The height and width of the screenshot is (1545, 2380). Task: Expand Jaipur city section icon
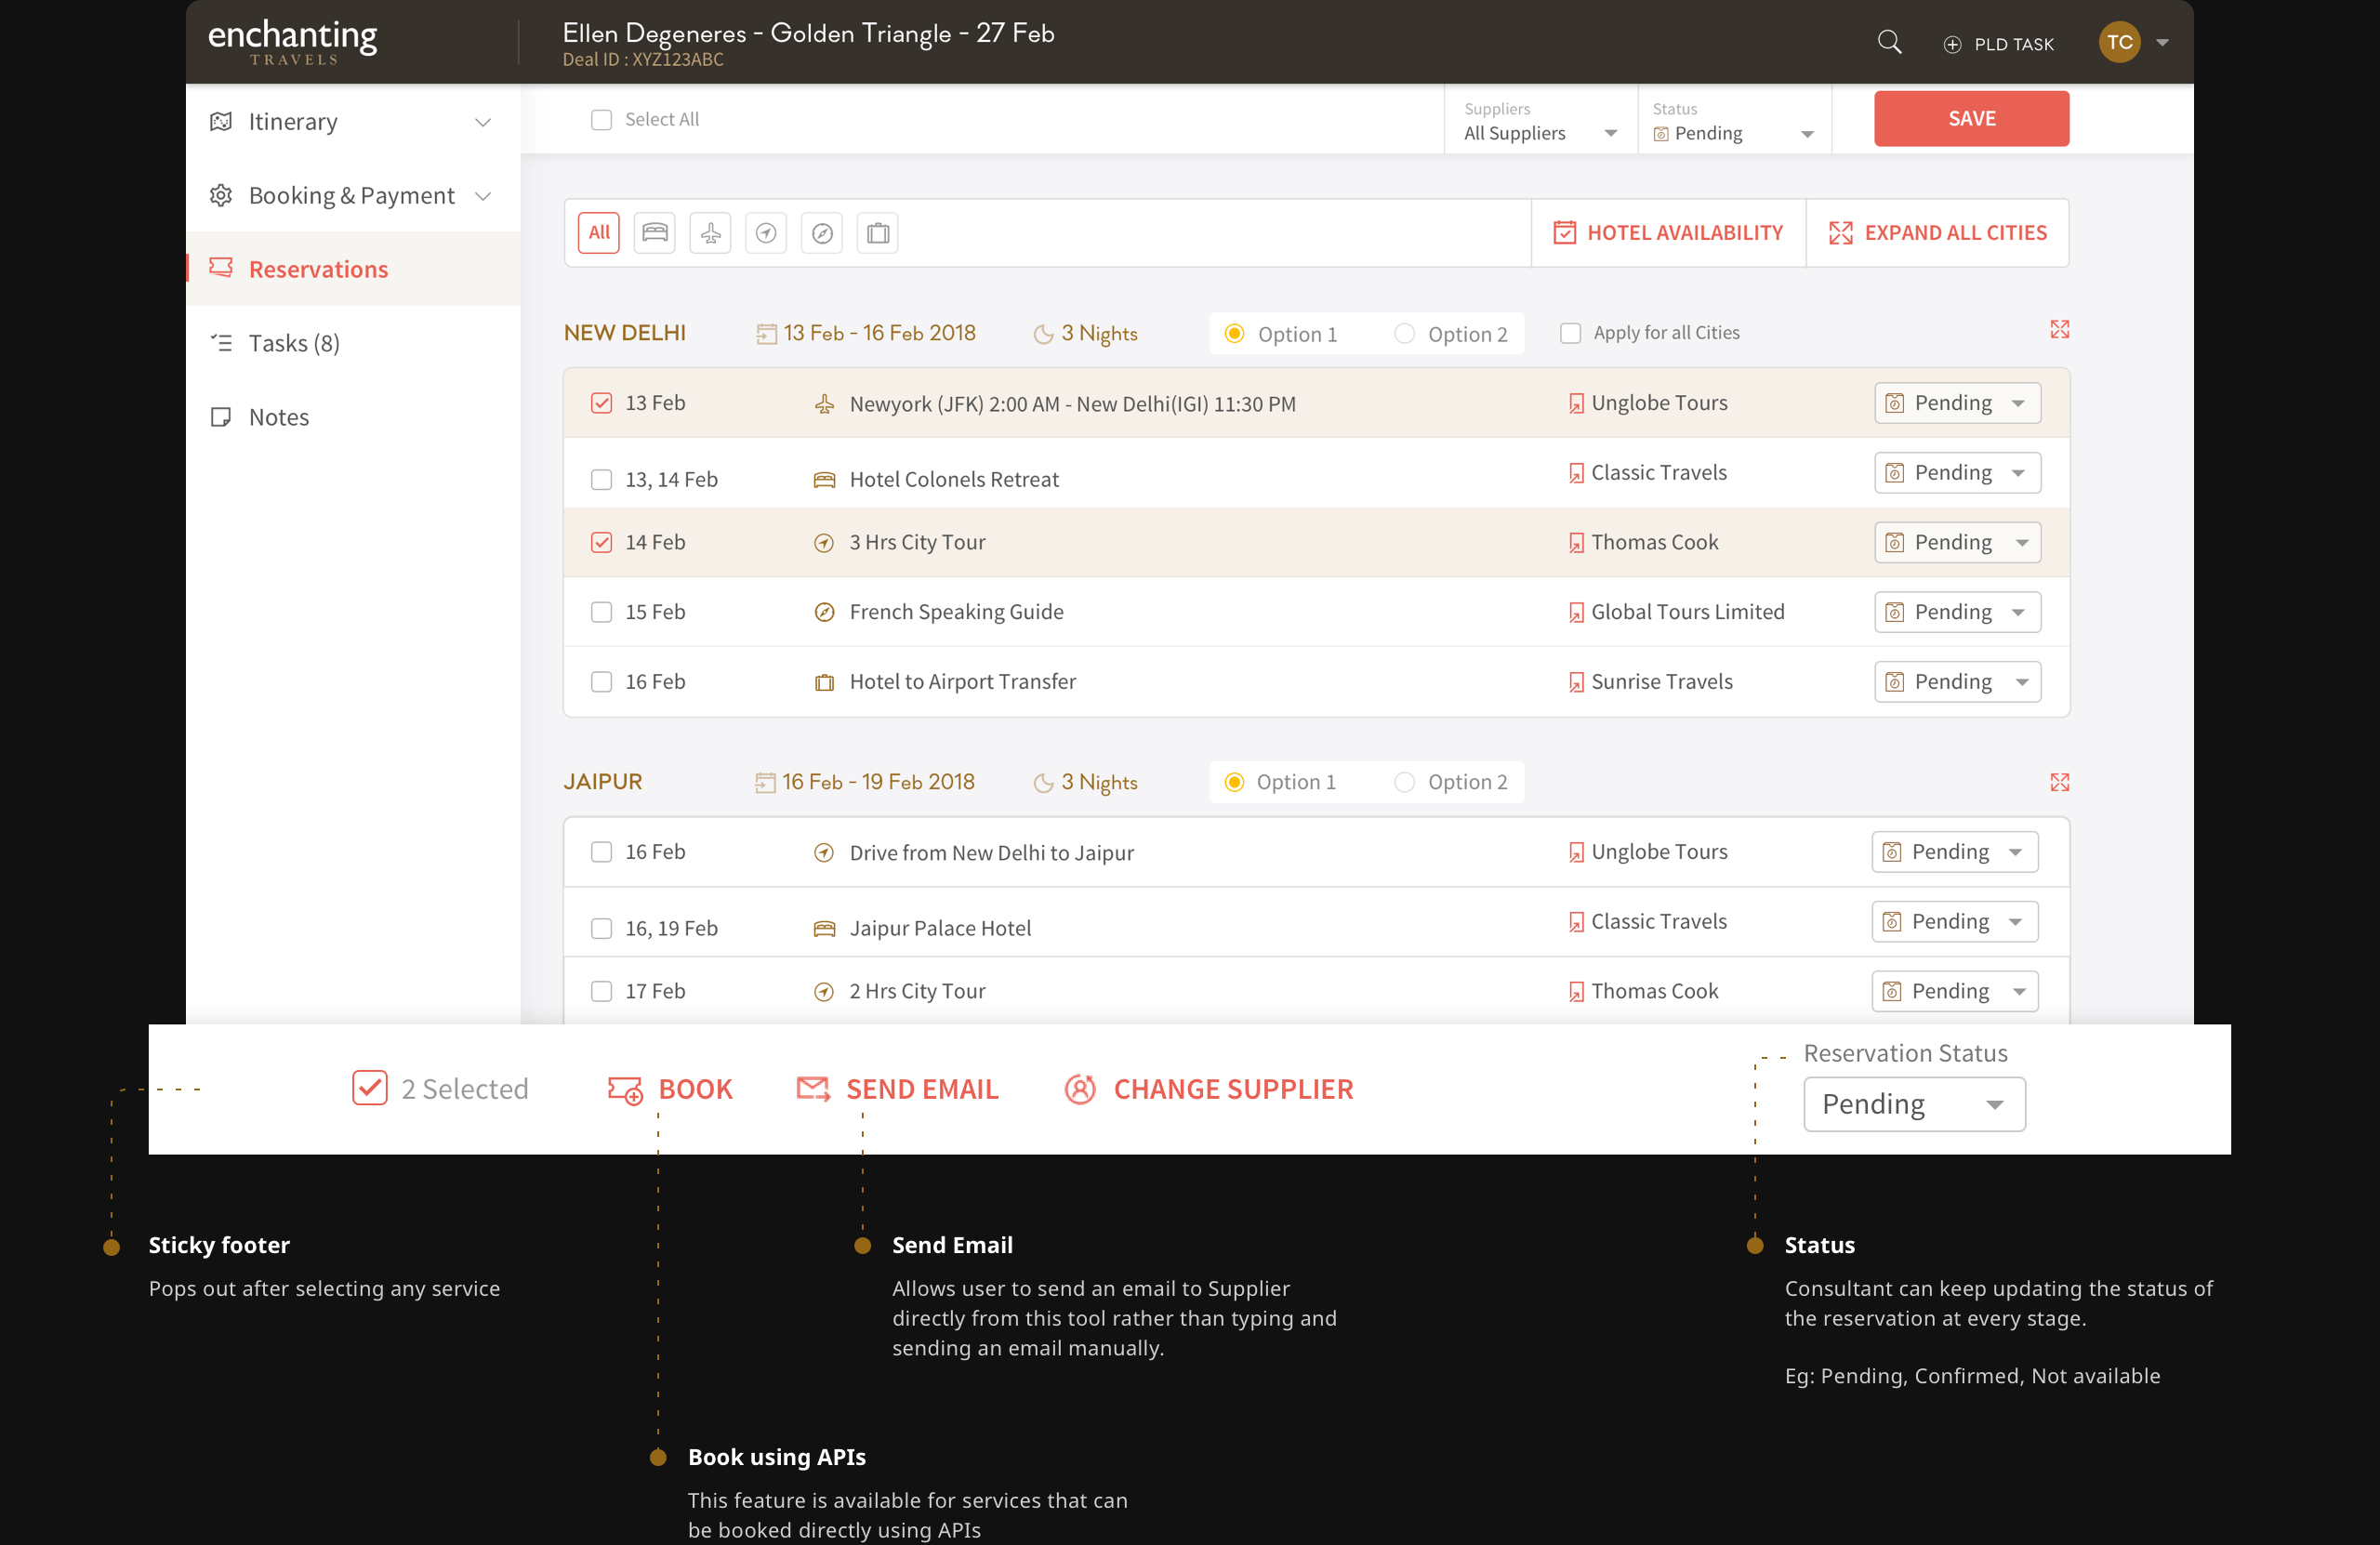pyautogui.click(x=2059, y=782)
